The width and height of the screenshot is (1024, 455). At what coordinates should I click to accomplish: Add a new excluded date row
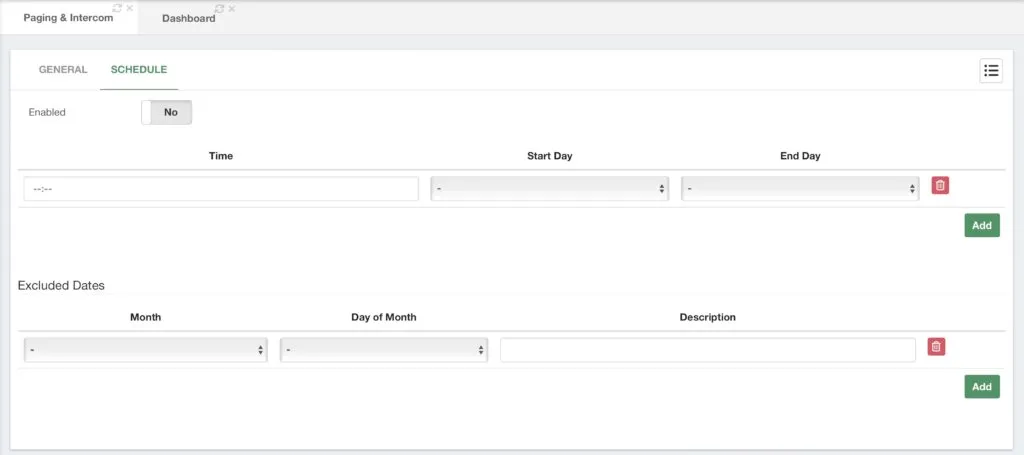[x=982, y=386]
